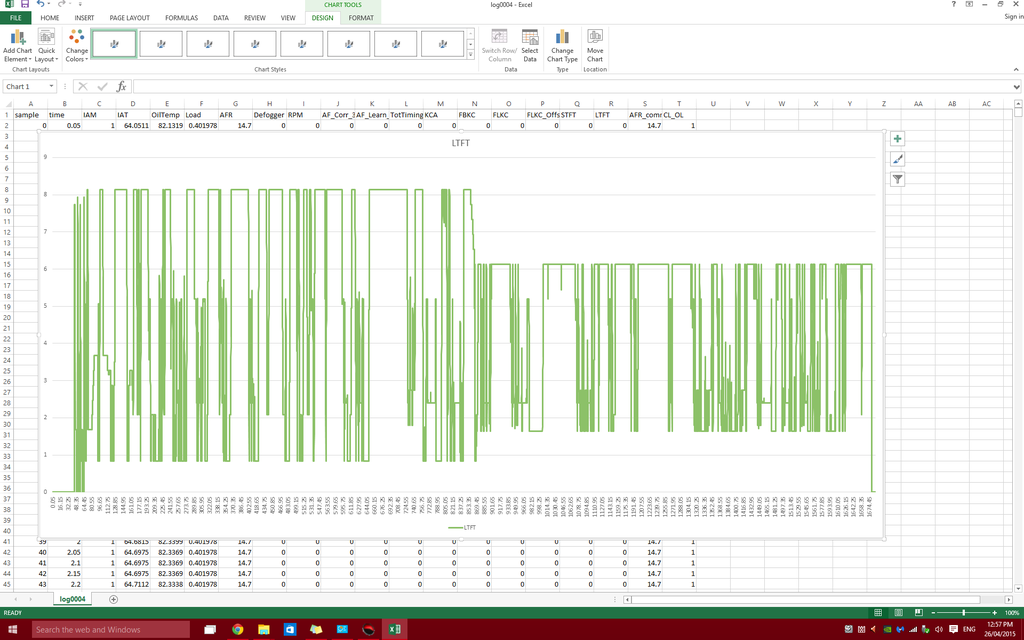
Task: Click the Insert Function fx icon
Action: click(121, 87)
